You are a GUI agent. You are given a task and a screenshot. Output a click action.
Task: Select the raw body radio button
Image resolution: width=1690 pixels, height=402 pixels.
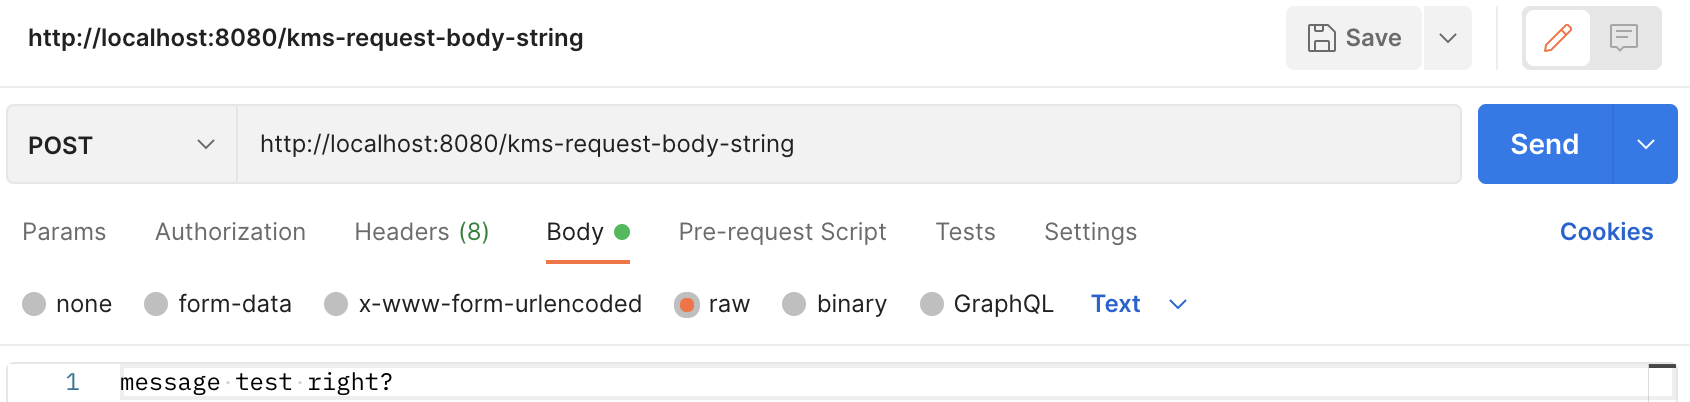pos(687,304)
